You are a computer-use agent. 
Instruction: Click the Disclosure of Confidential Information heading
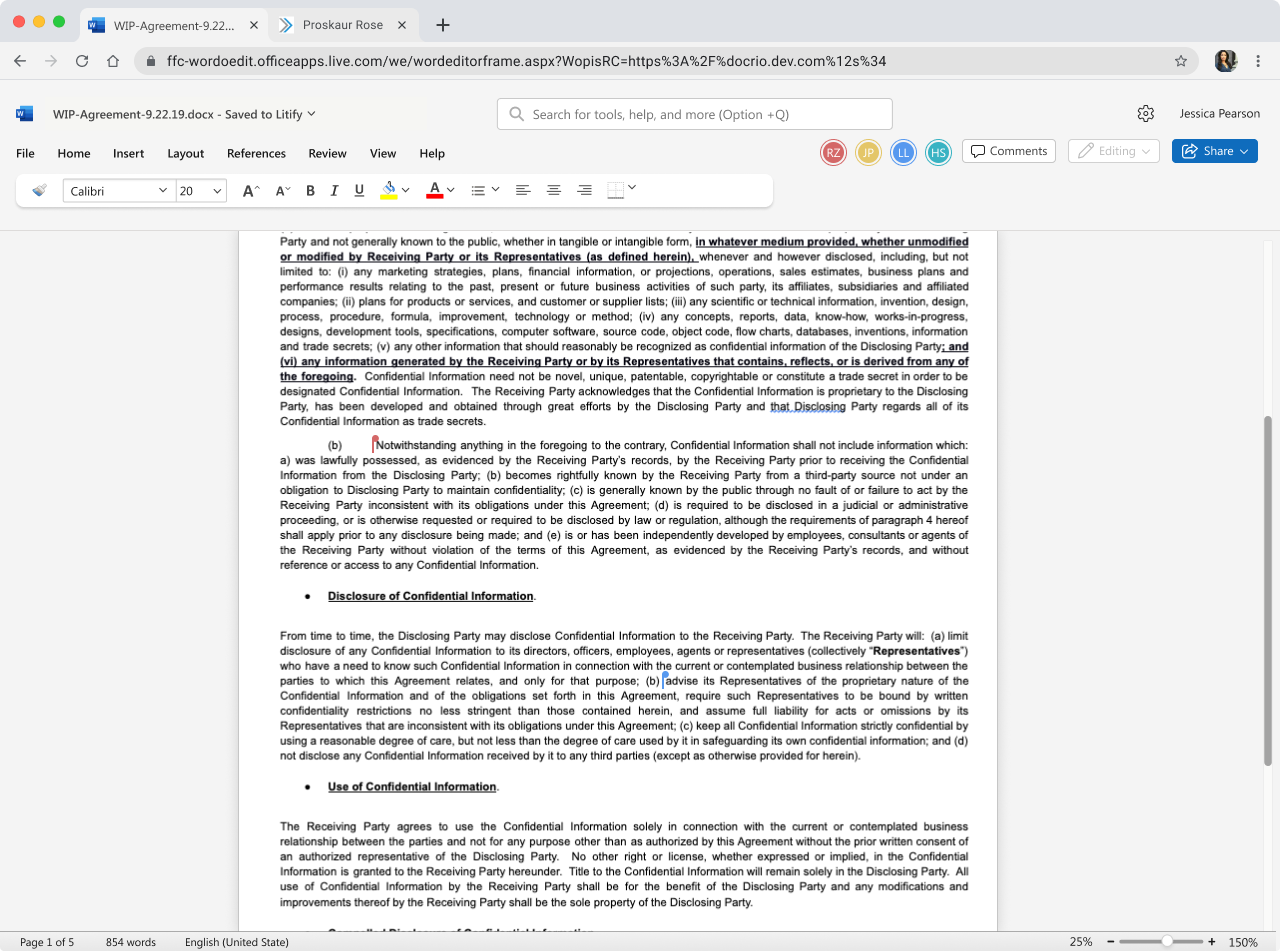coord(431,596)
